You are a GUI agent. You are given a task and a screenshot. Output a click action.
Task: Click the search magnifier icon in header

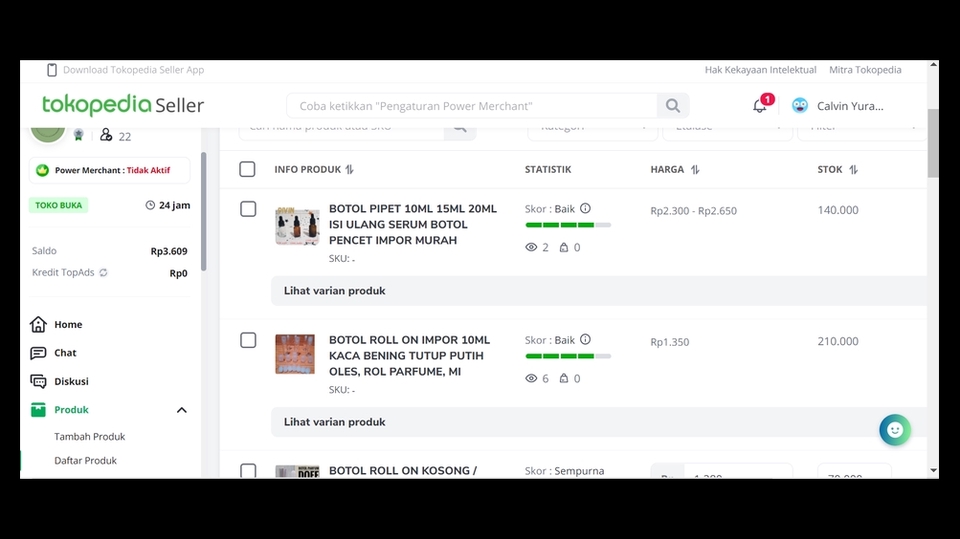[x=673, y=106]
